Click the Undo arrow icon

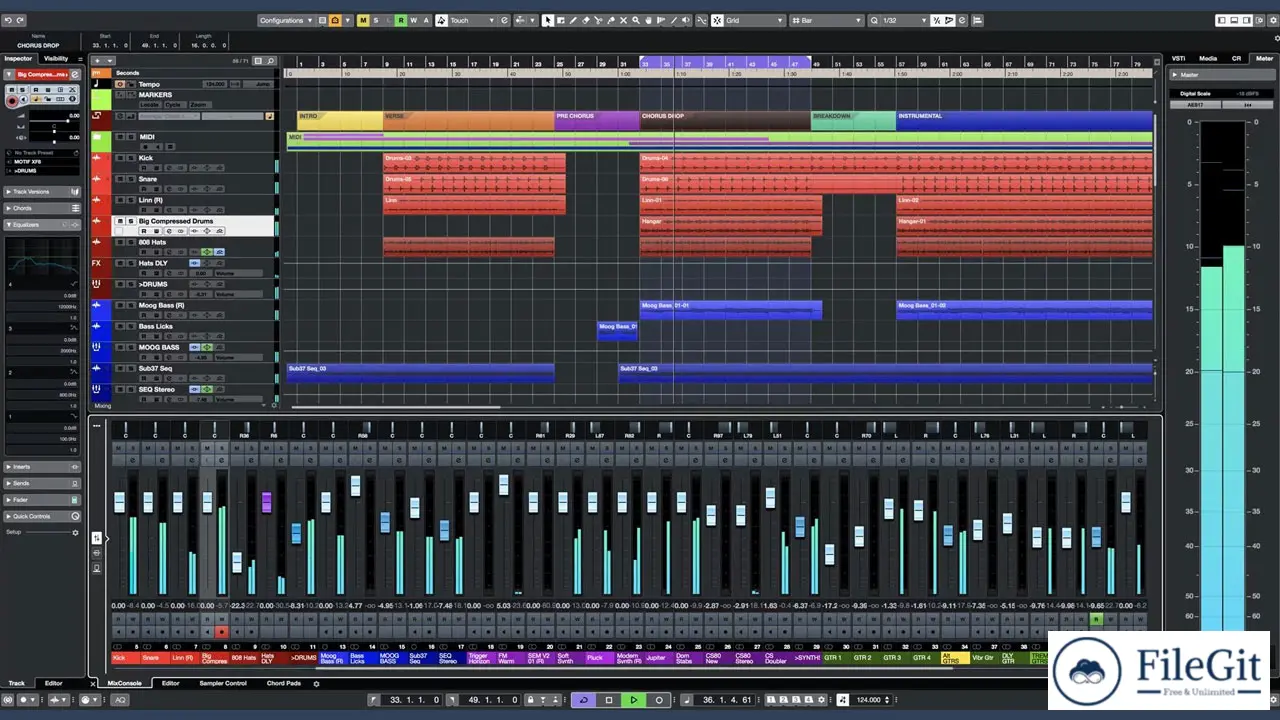[x=8, y=20]
